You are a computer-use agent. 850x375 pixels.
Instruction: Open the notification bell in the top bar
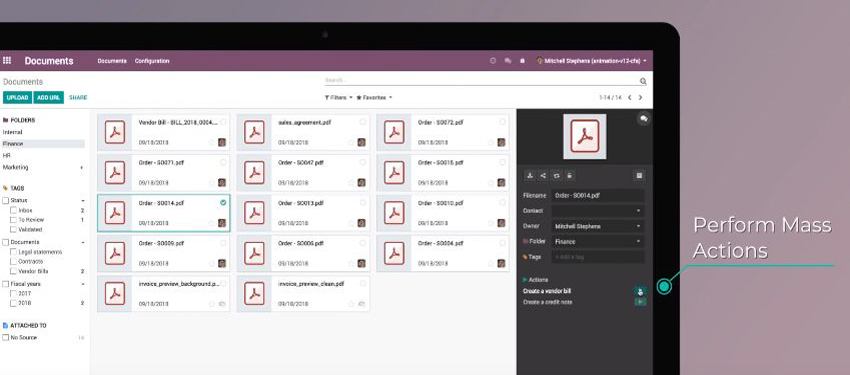coord(523,61)
